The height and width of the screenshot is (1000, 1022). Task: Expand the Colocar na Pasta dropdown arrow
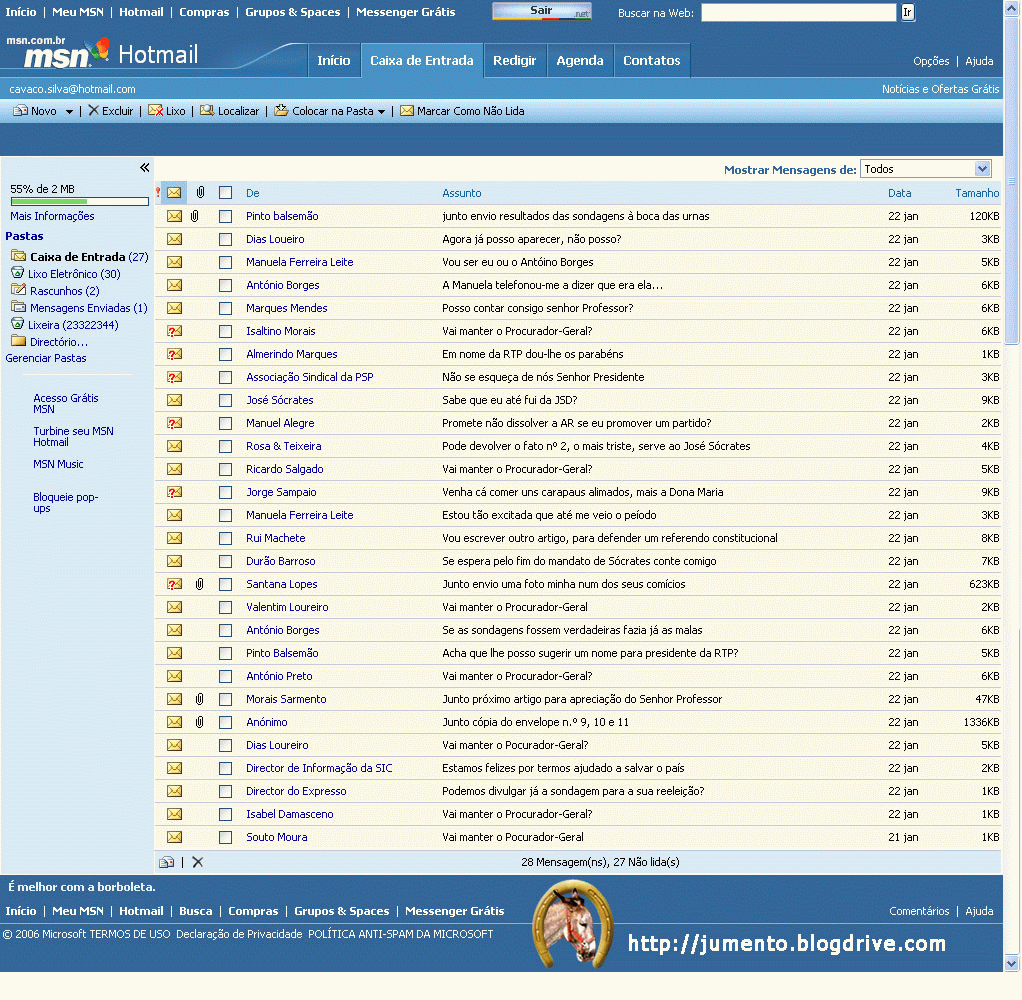click(x=381, y=111)
